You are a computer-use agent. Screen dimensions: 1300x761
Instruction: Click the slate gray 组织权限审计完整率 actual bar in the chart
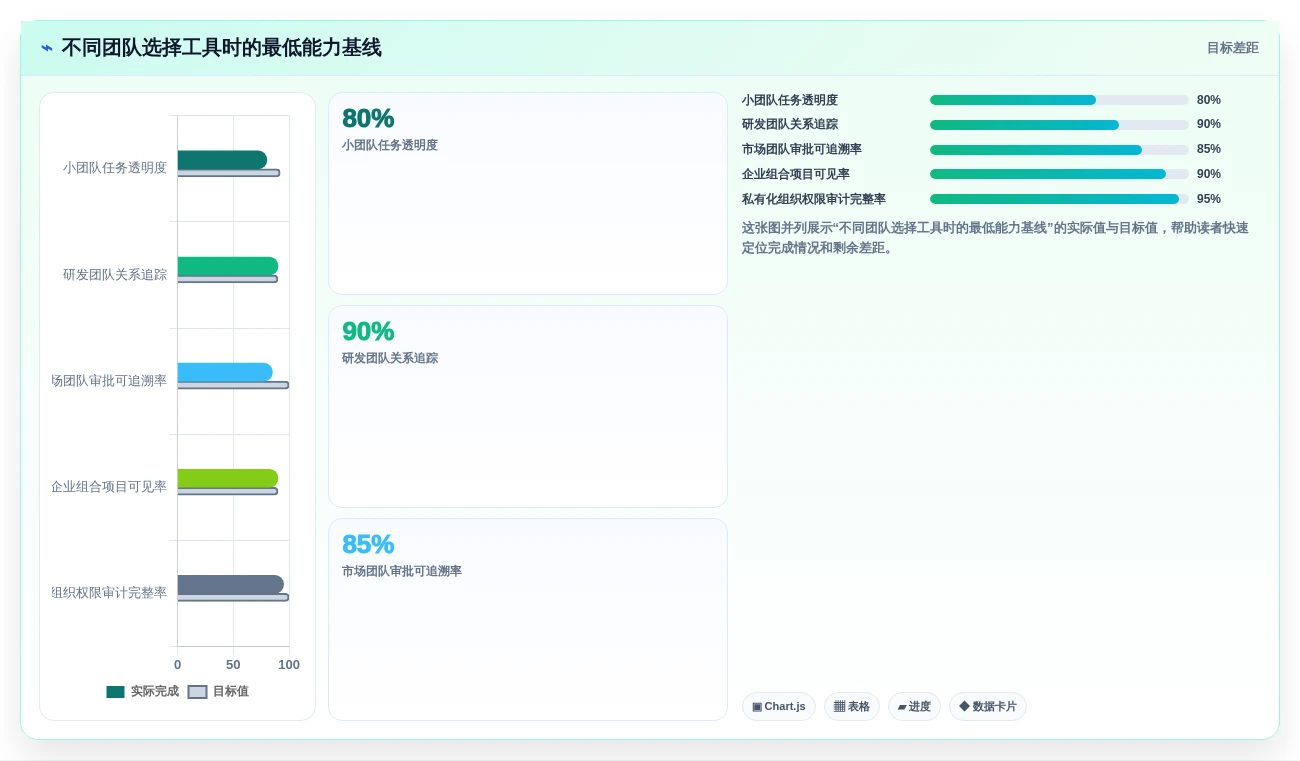coord(231,584)
